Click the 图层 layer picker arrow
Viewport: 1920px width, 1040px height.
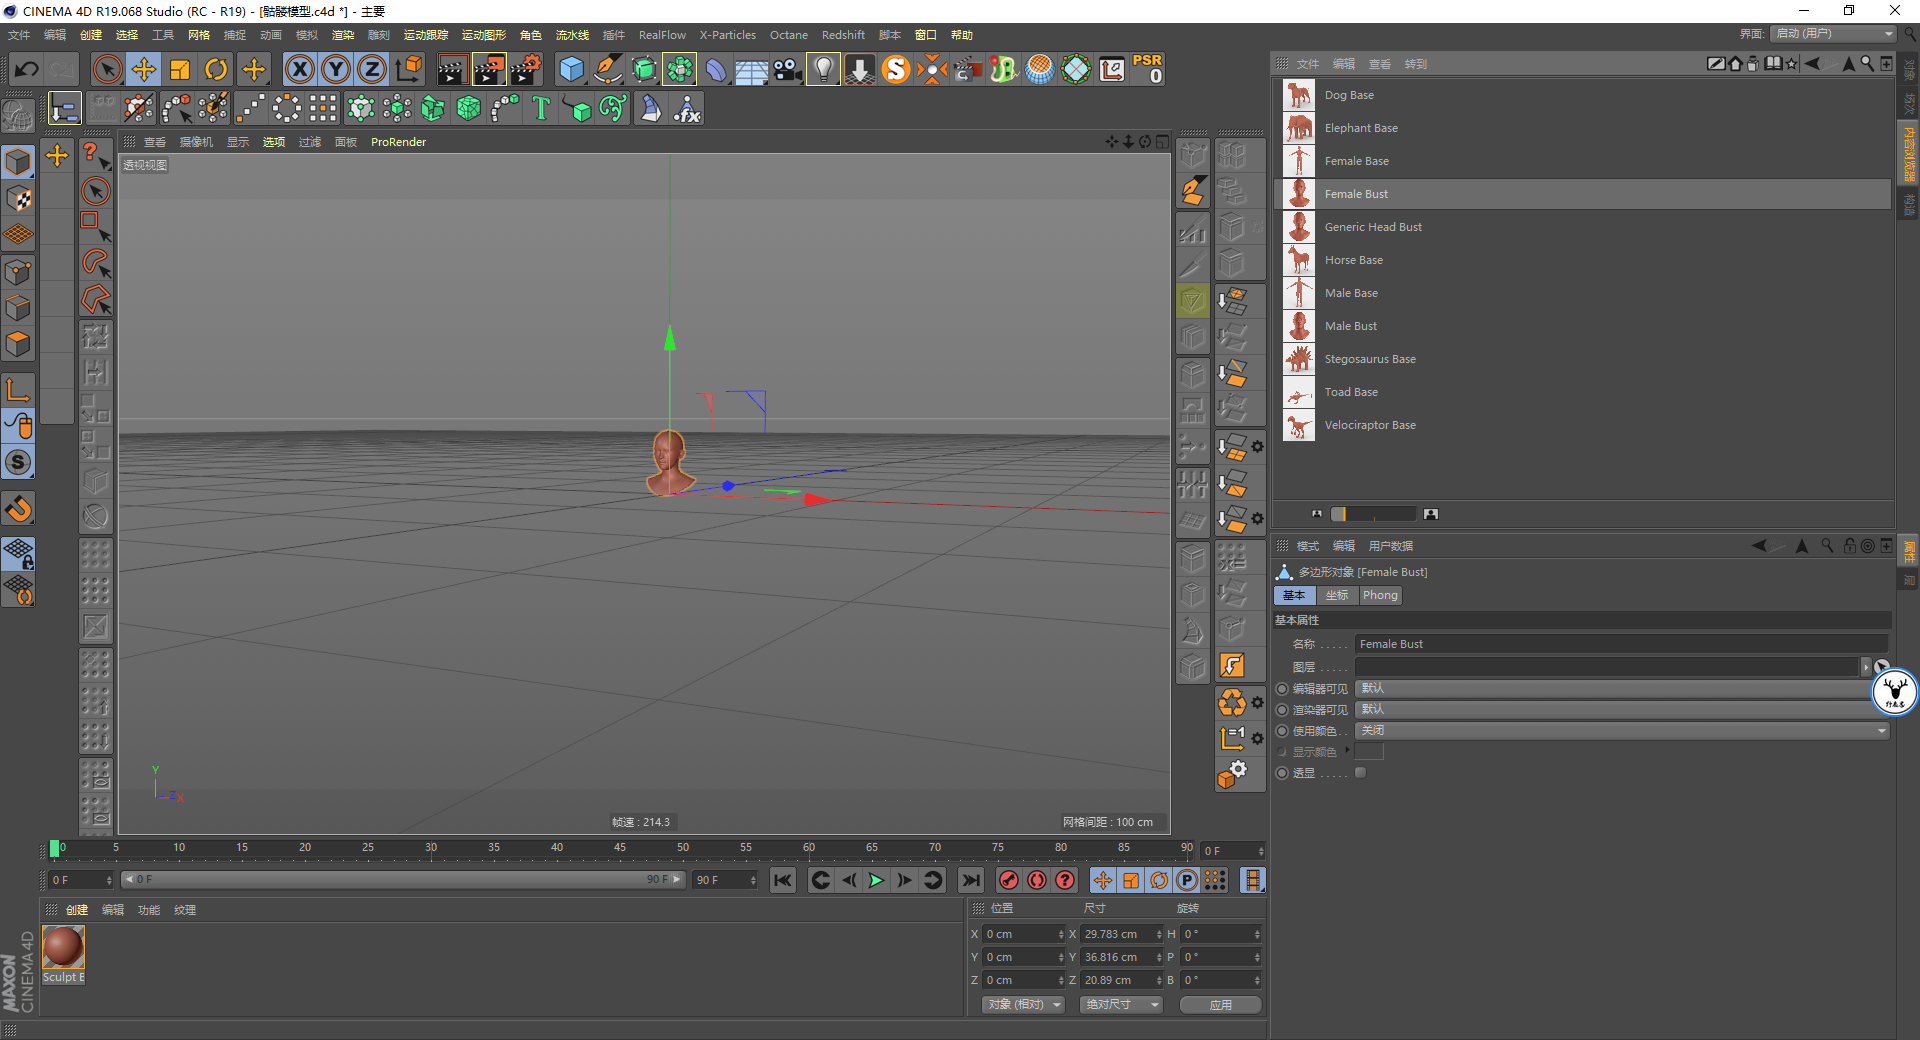(x=1865, y=667)
